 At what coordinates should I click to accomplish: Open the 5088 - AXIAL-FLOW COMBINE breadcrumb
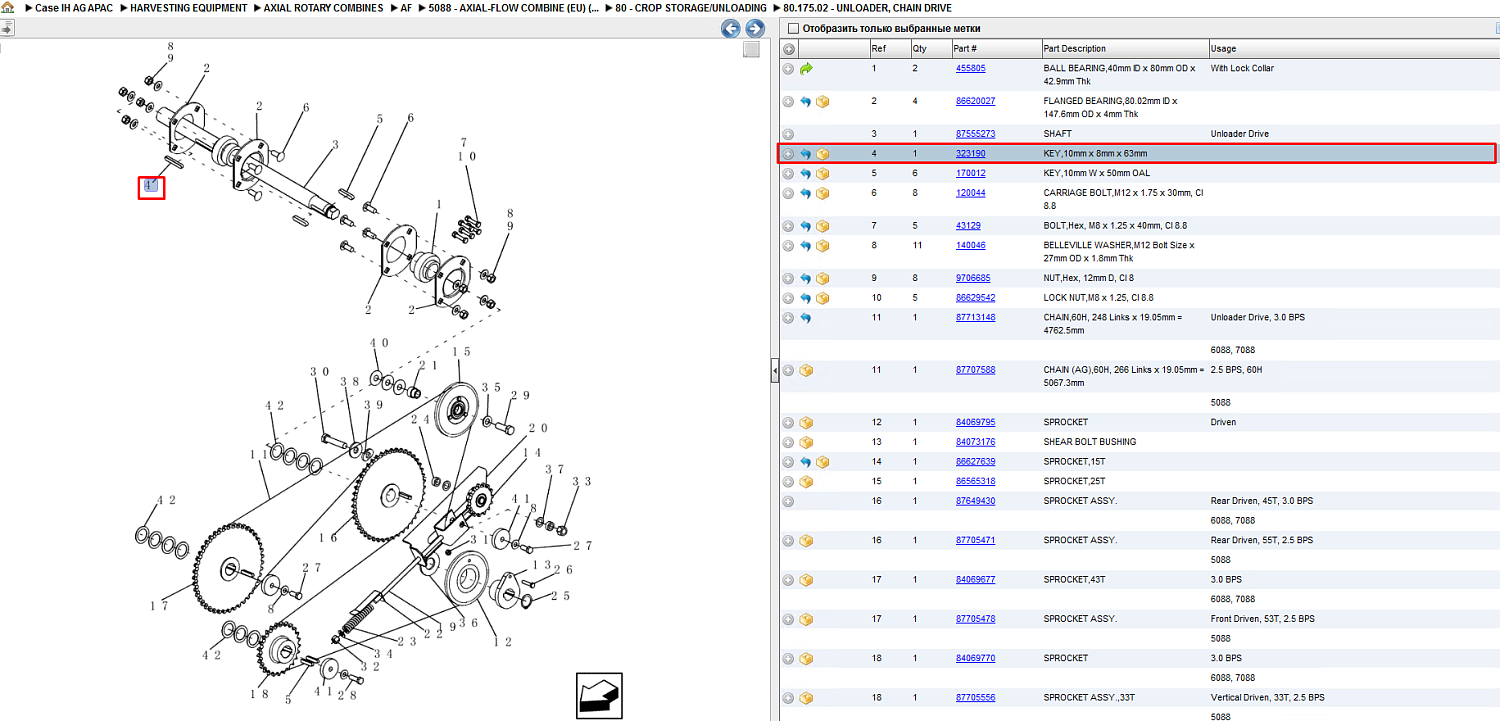pyautogui.click(x=514, y=8)
